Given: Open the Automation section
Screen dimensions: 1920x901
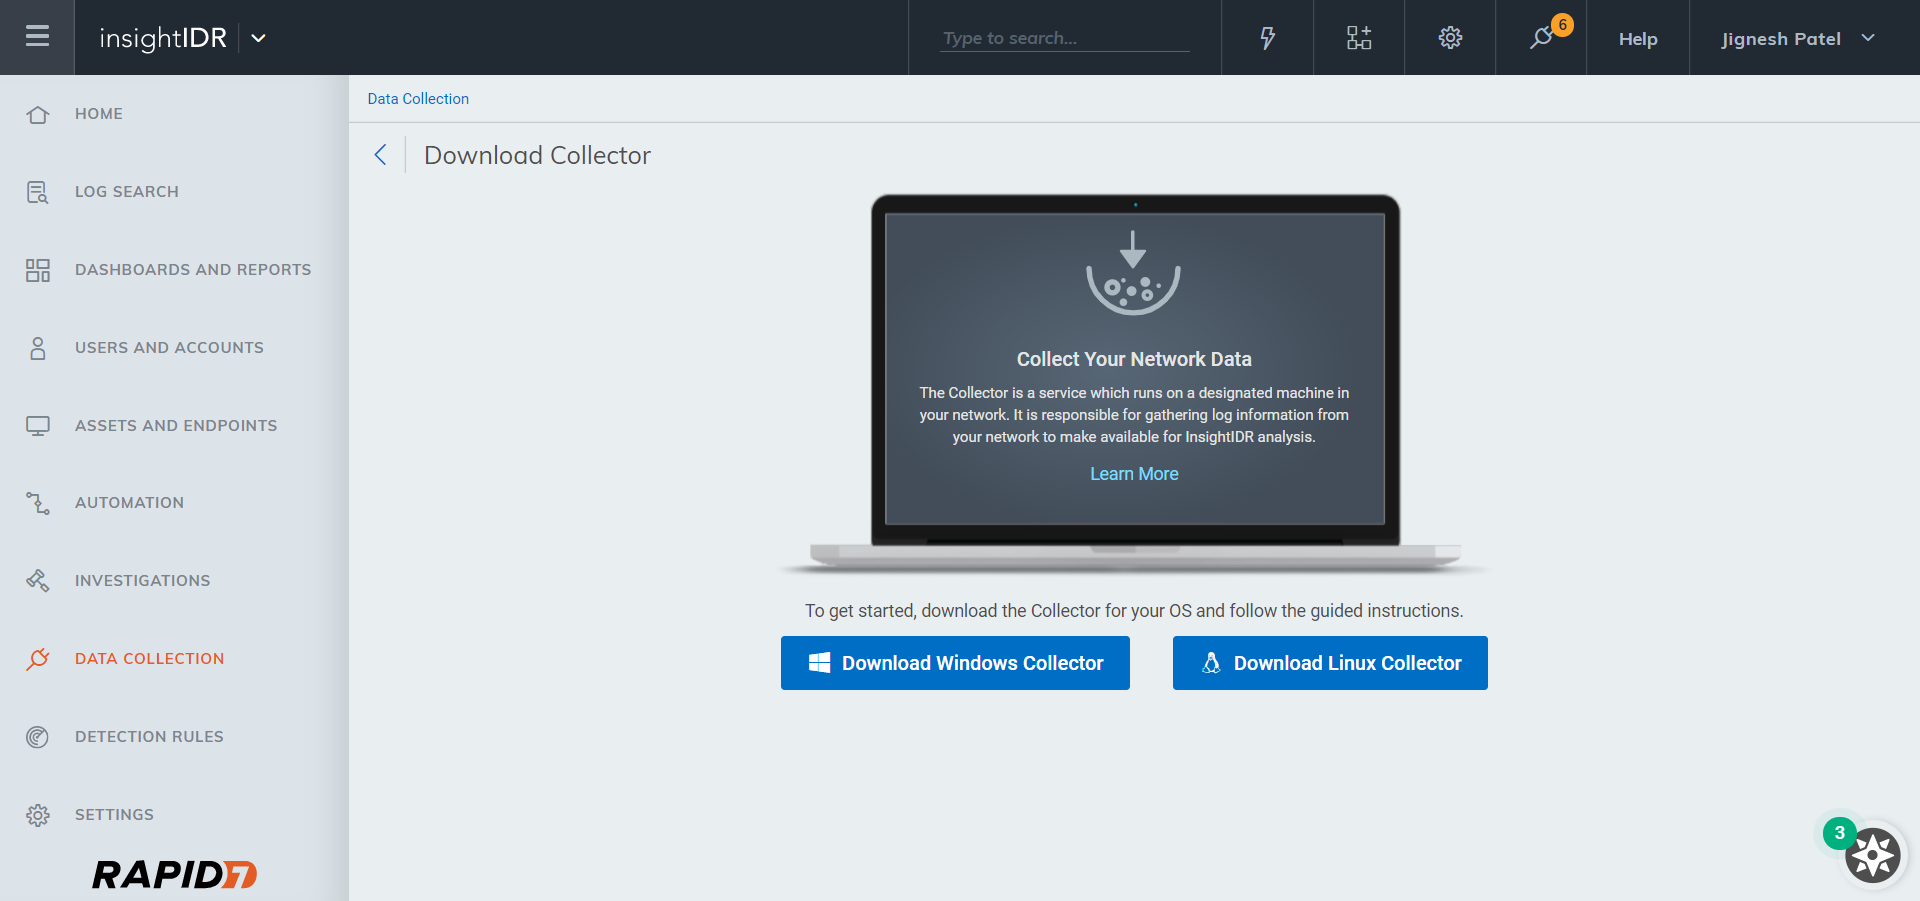Looking at the screenshot, I should [129, 502].
